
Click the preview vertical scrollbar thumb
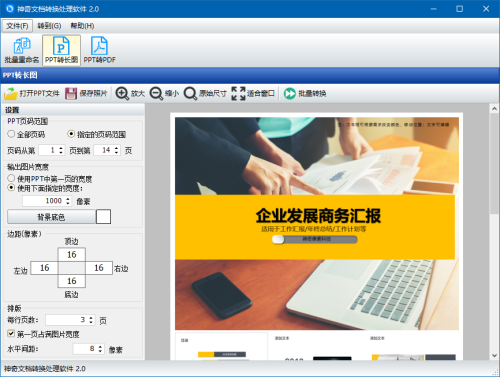(x=494, y=163)
